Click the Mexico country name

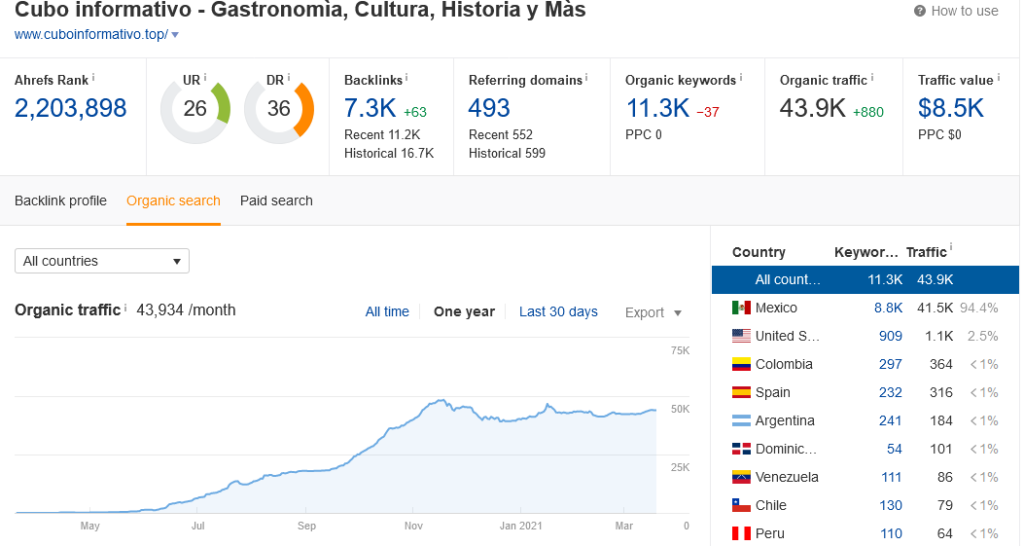pos(776,308)
